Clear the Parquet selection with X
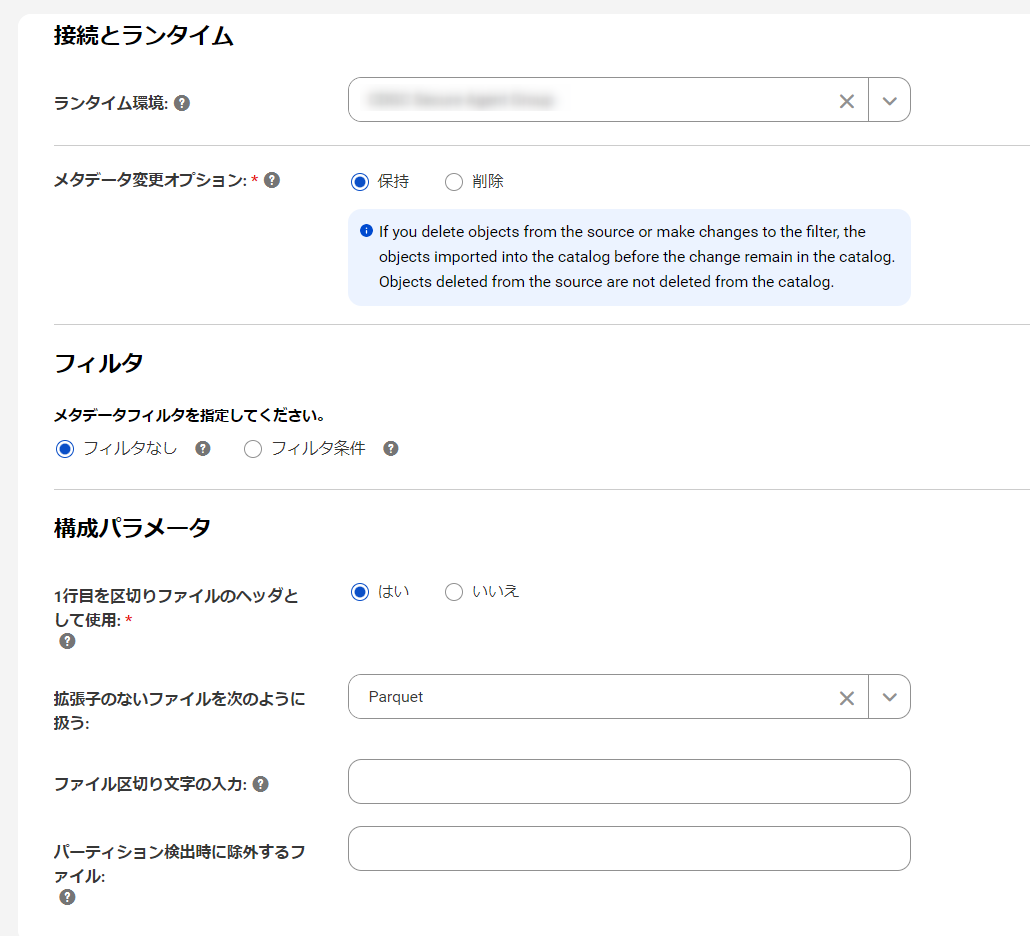The height and width of the screenshot is (936, 1030). click(847, 698)
